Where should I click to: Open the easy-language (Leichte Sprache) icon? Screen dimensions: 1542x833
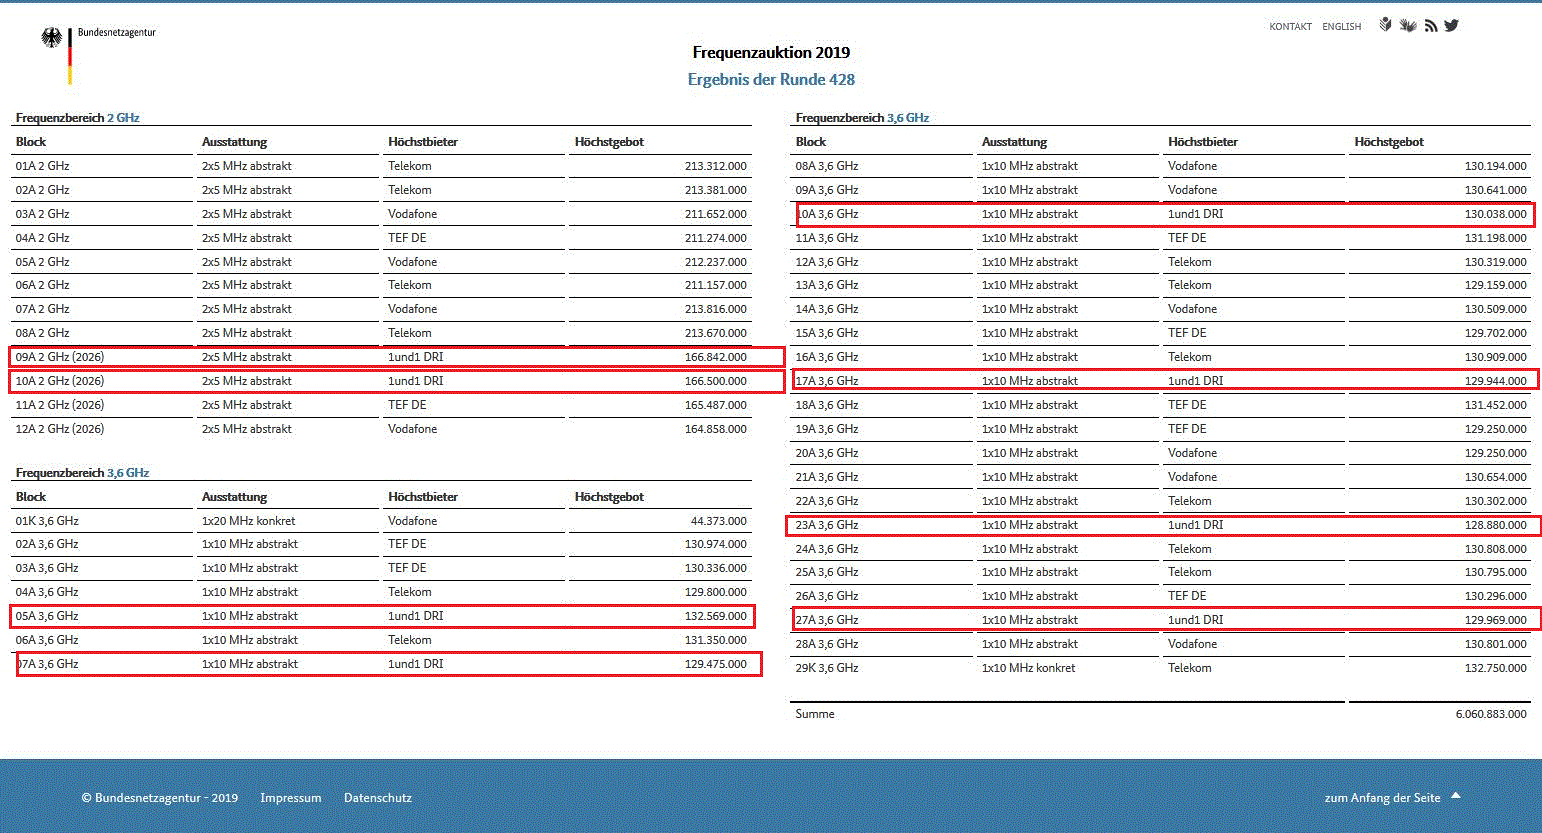point(1385,25)
